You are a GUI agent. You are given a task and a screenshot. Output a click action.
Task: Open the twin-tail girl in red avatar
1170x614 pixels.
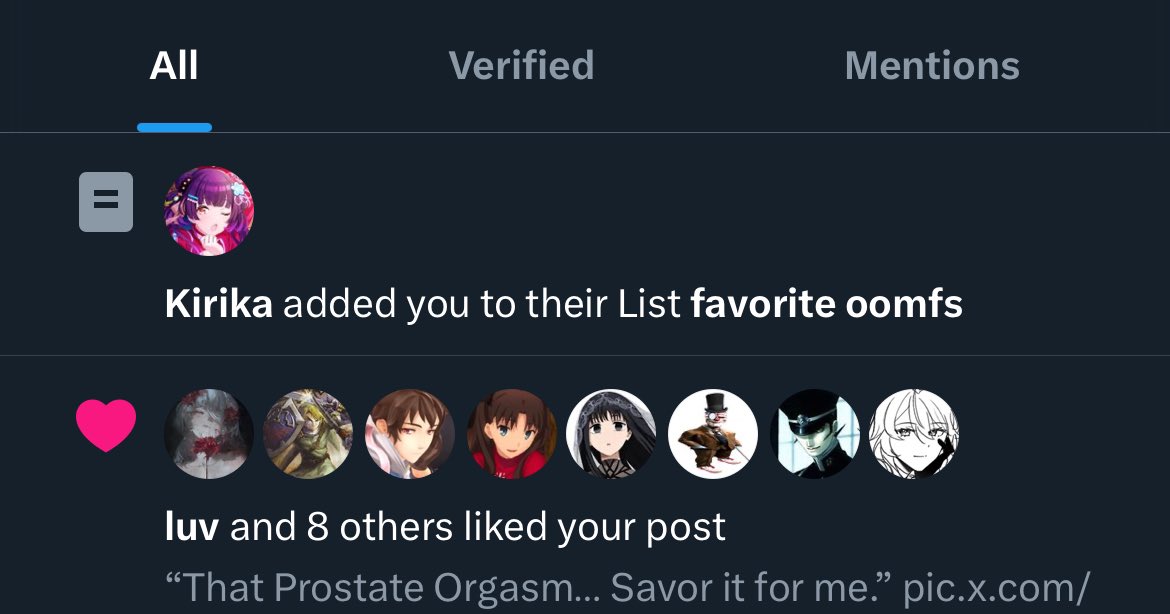511,433
